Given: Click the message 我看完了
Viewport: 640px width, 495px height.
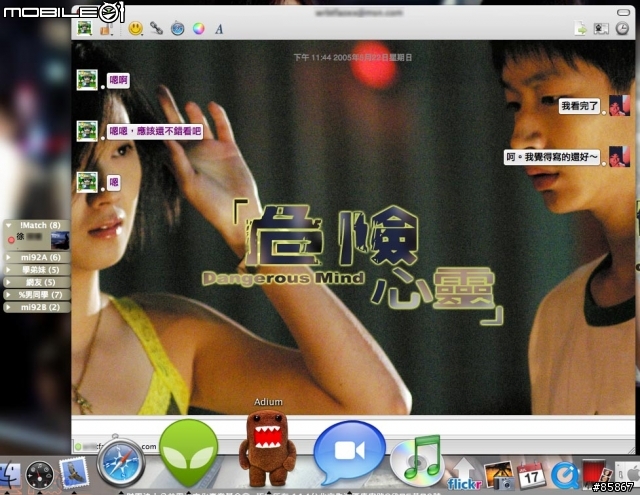Looking at the screenshot, I should [x=580, y=106].
